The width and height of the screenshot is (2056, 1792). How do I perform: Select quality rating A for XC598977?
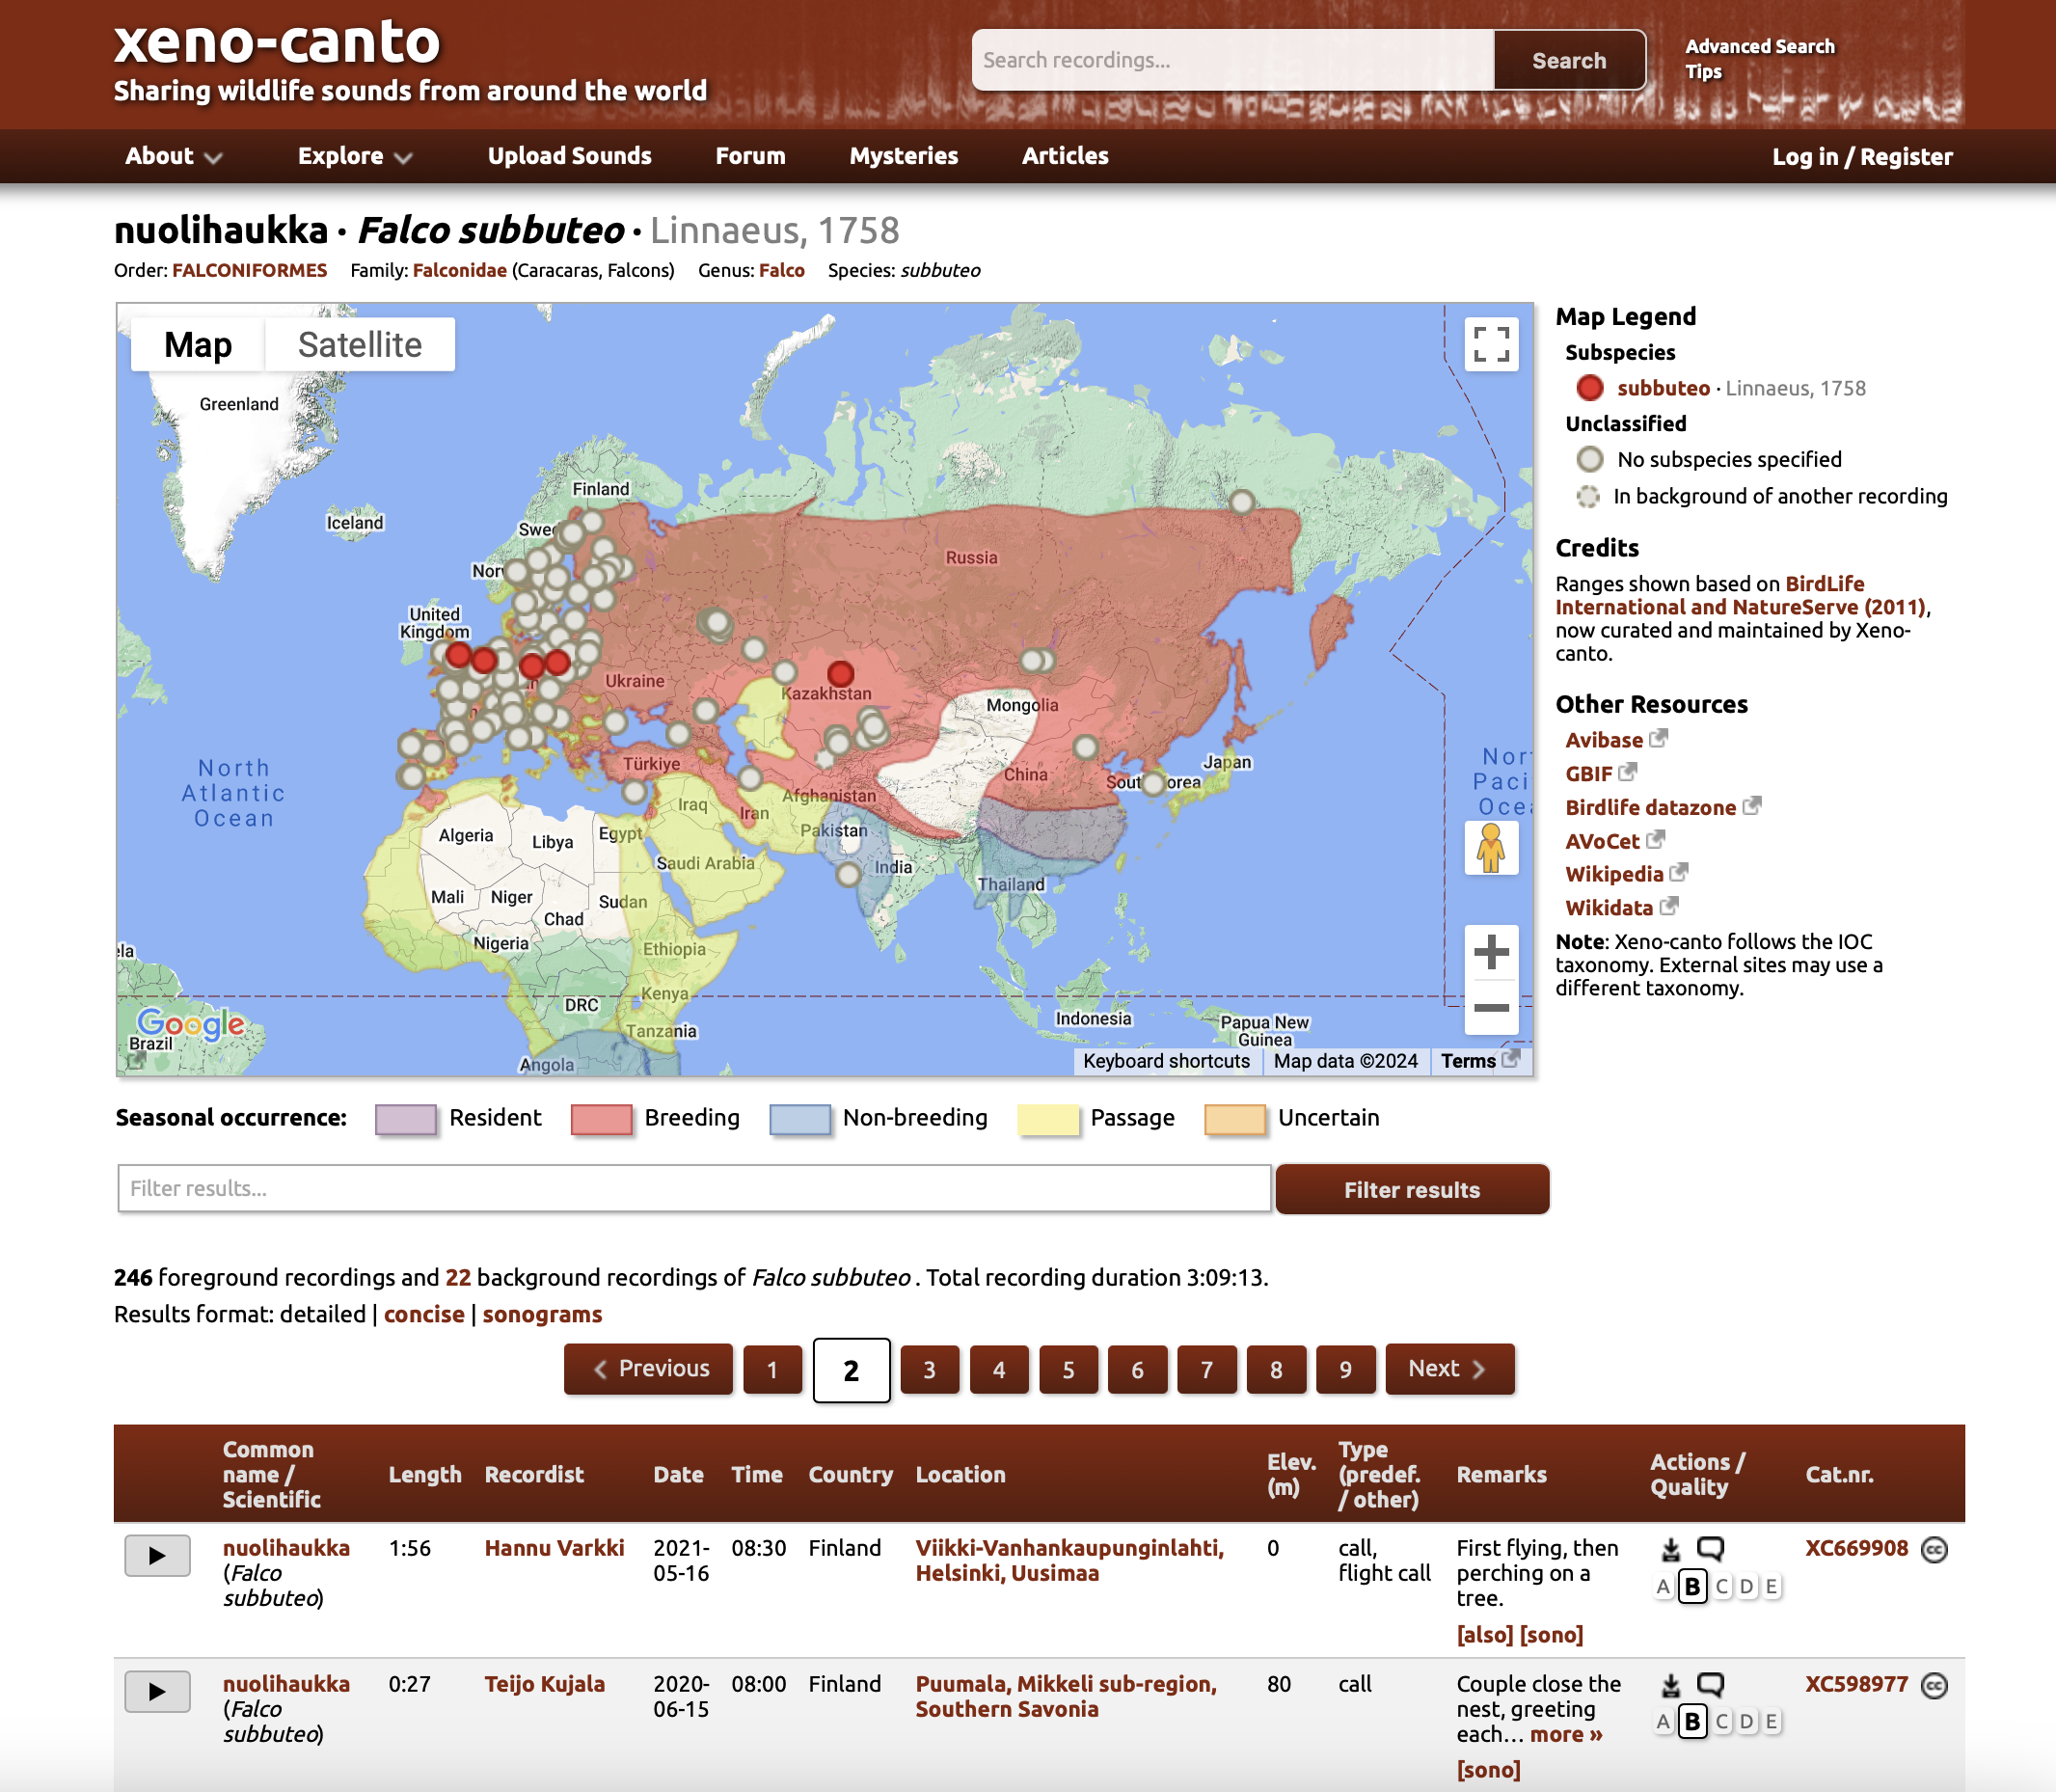(1663, 1721)
